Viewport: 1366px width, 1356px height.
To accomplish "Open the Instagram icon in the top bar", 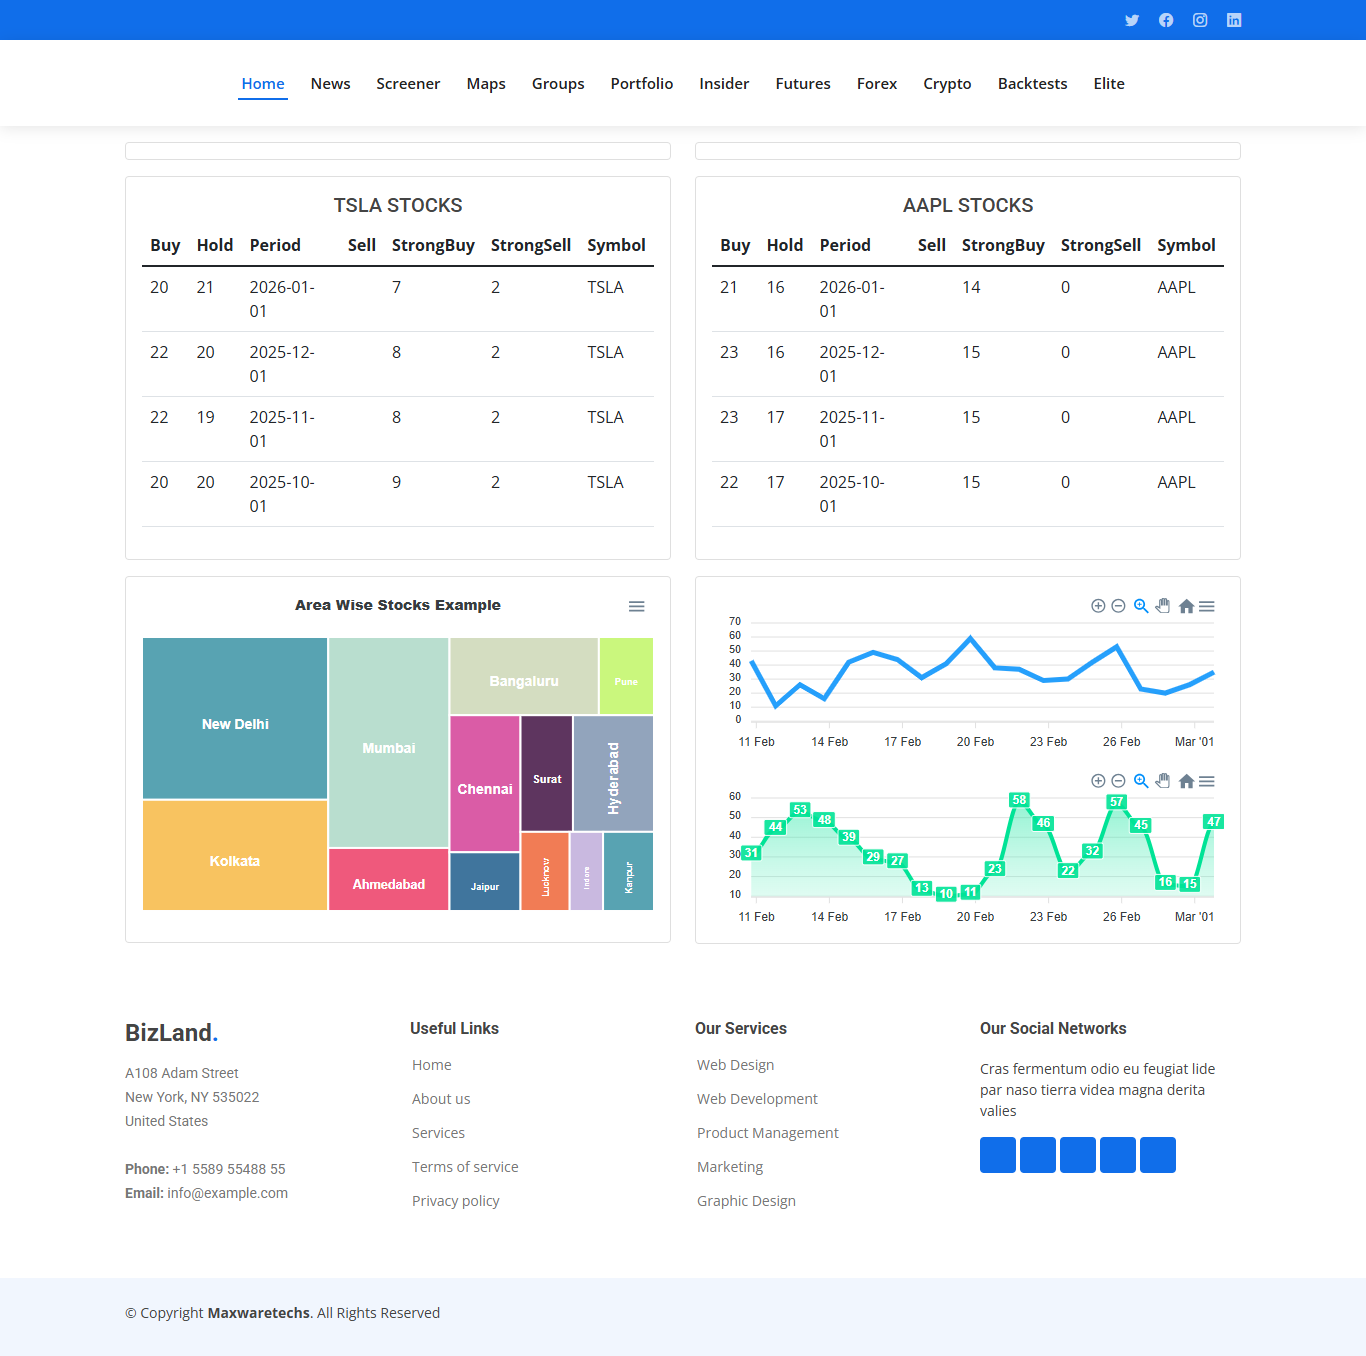I will 1200,20.
